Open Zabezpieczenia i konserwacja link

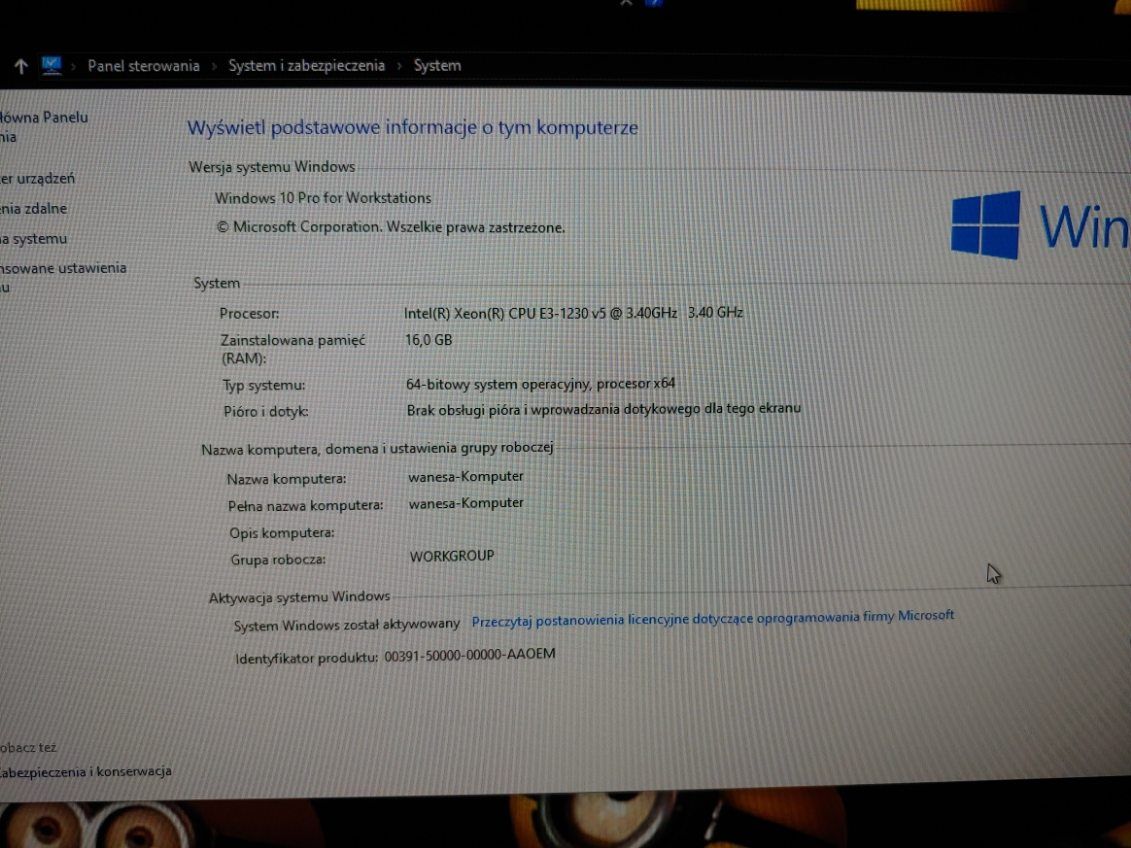pos(86,772)
